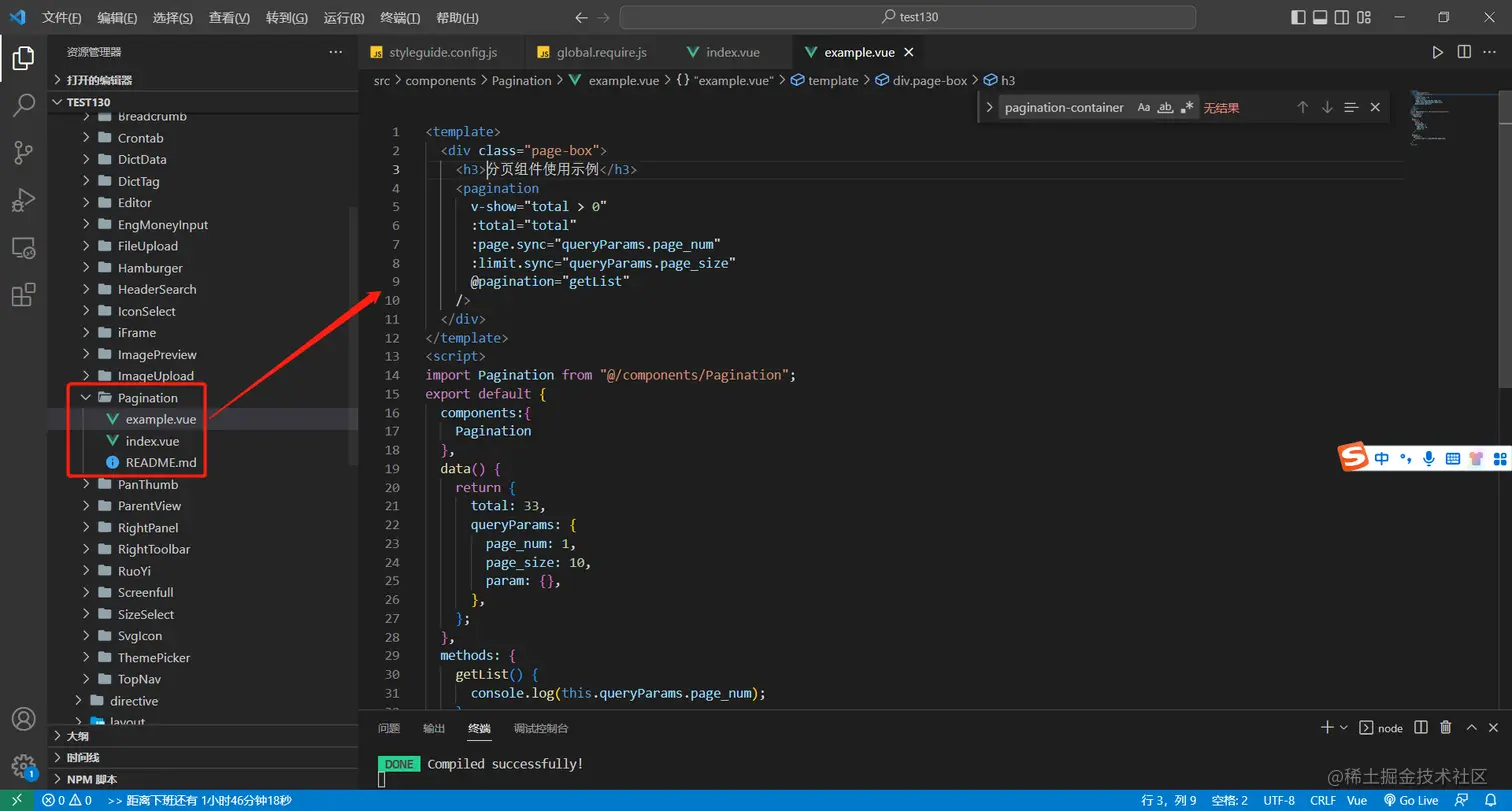Close the example.vue tab

pos(908,52)
